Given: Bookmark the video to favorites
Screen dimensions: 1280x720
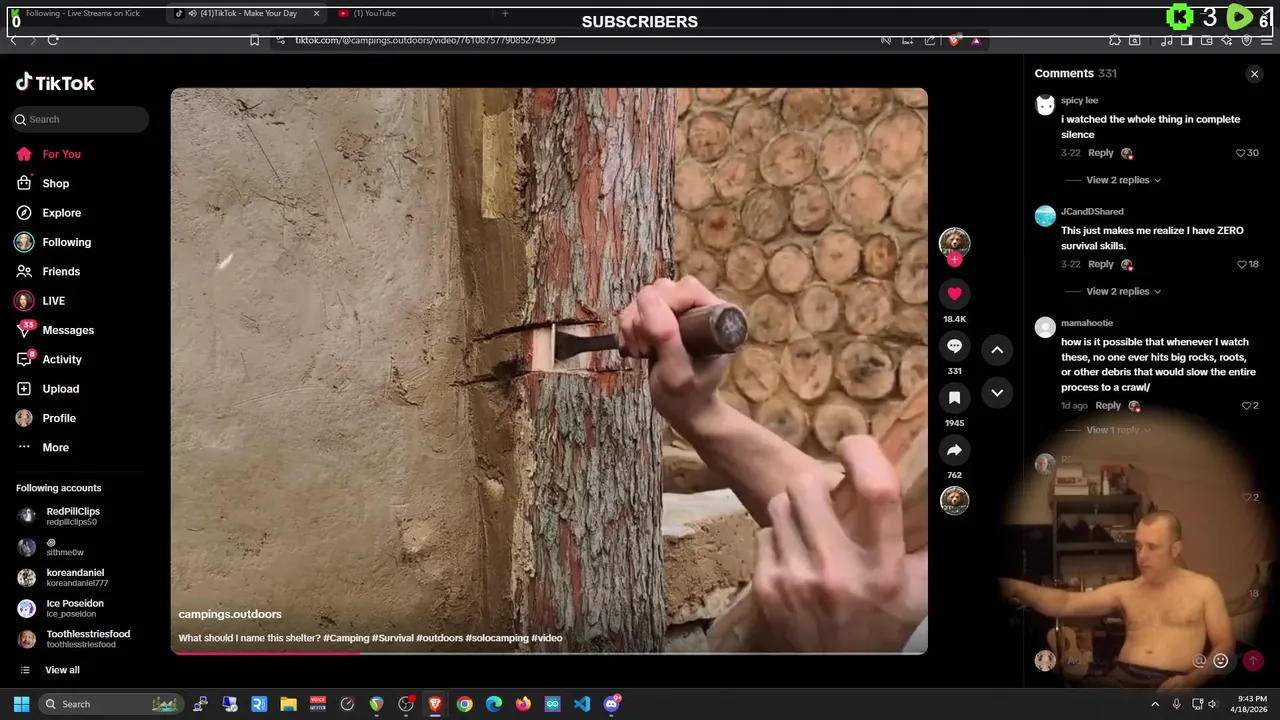Looking at the screenshot, I should [x=954, y=398].
